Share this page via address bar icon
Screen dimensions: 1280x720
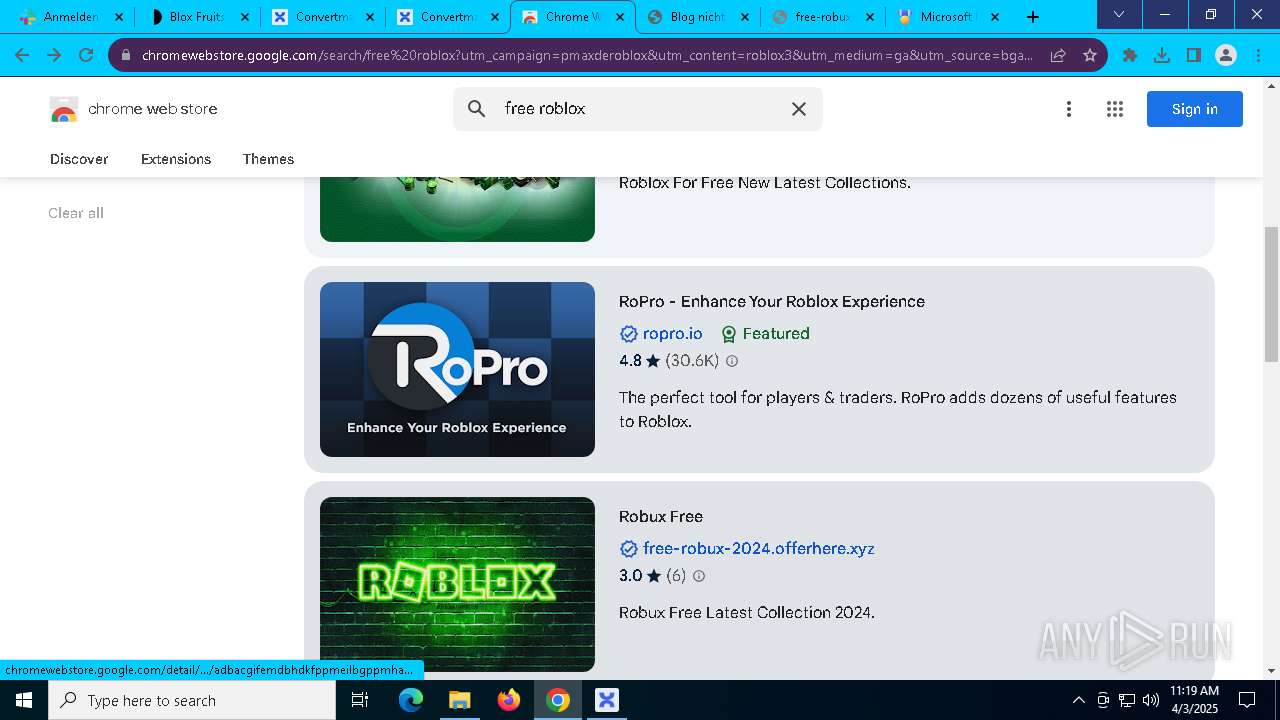pyautogui.click(x=1058, y=55)
